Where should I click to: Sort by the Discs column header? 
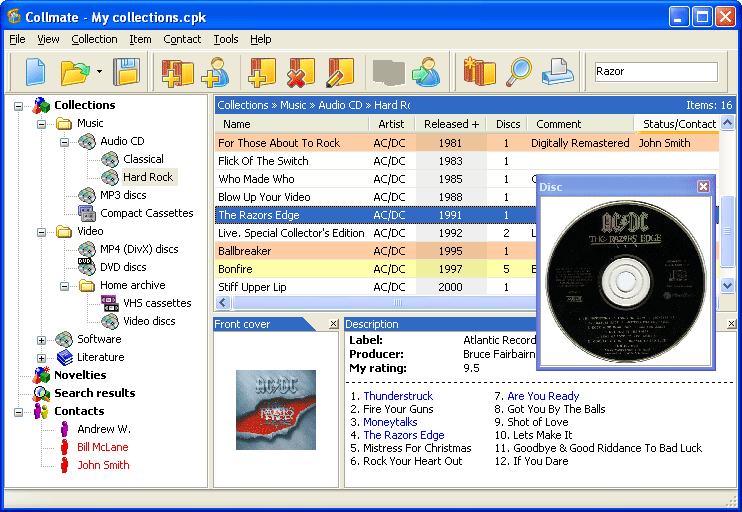(x=508, y=124)
